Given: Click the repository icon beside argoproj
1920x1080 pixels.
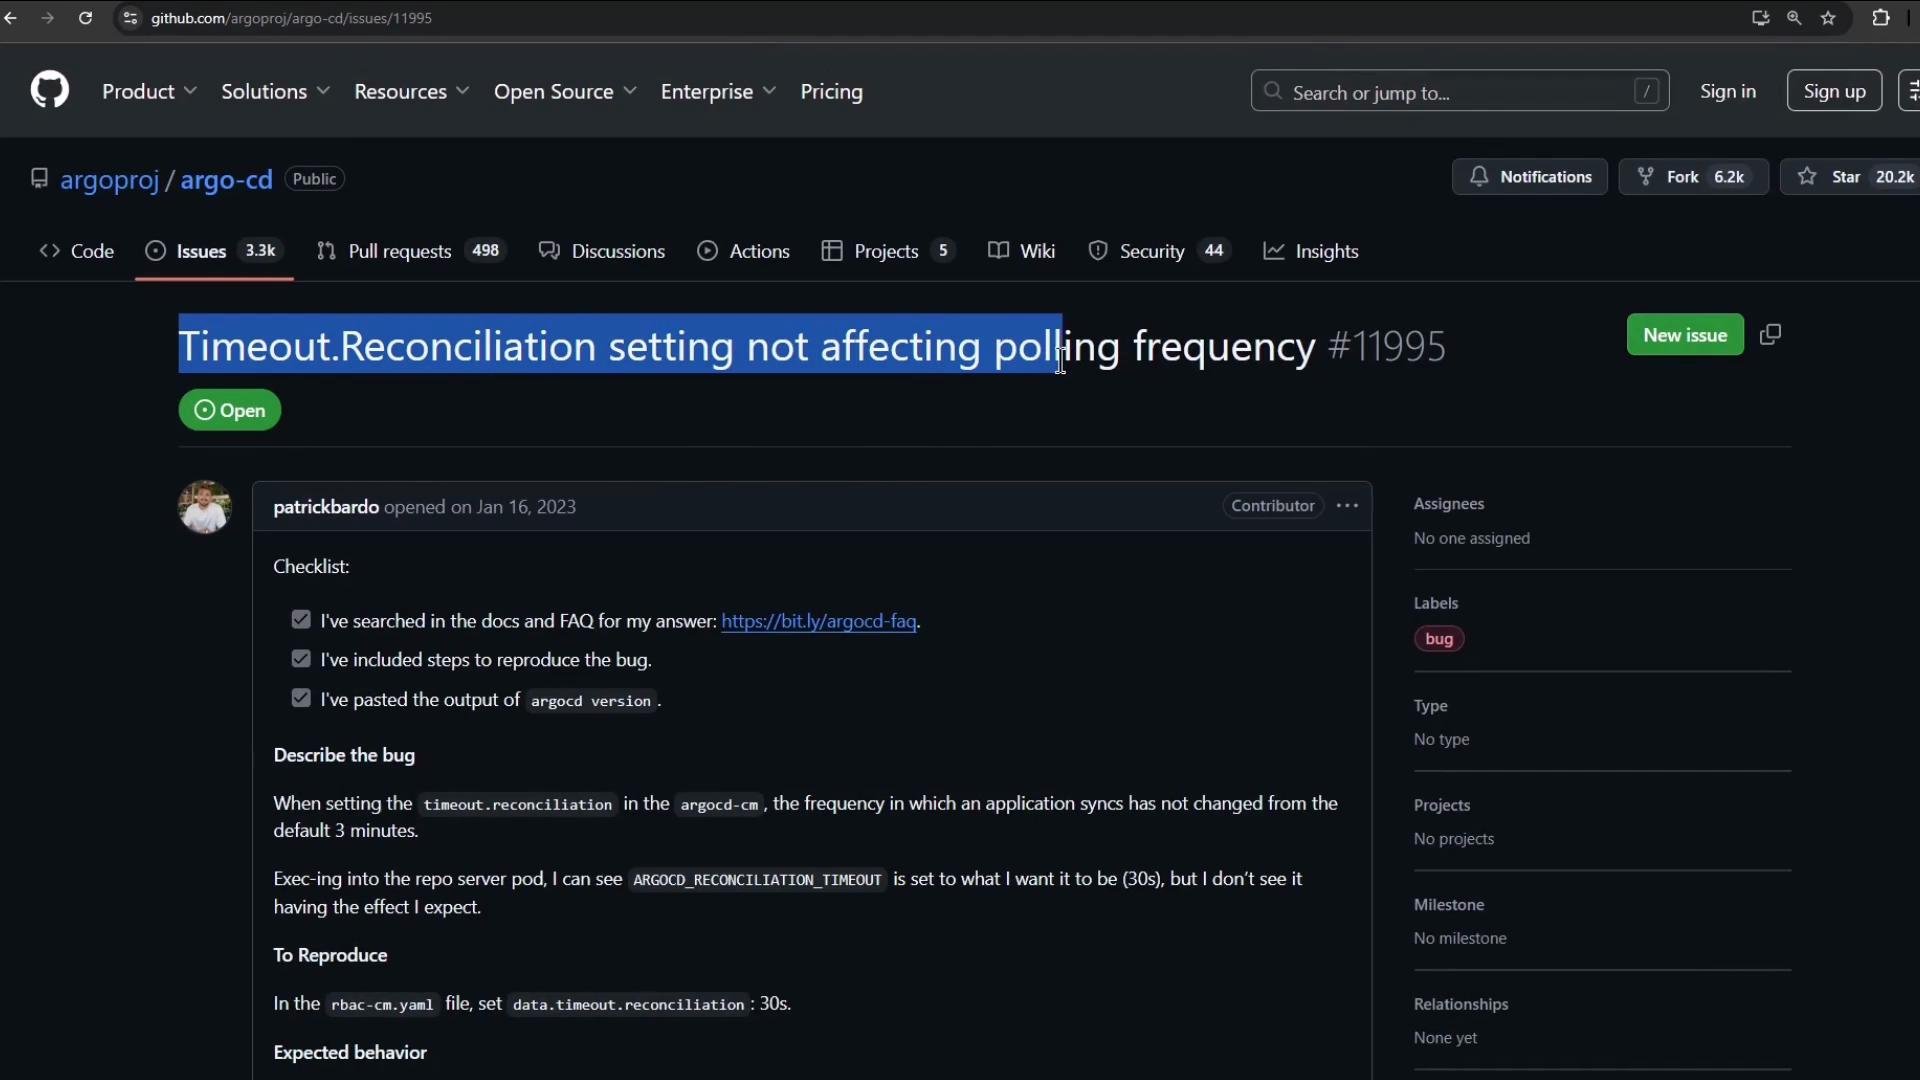Looking at the screenshot, I should pyautogui.click(x=39, y=178).
